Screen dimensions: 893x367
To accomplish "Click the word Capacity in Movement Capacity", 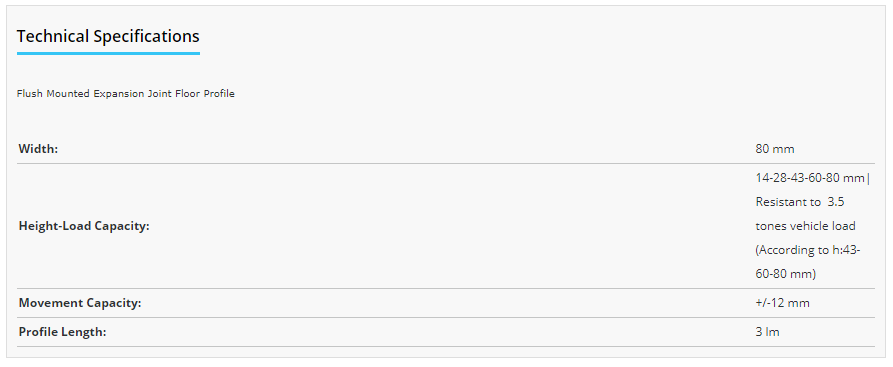I will [113, 303].
